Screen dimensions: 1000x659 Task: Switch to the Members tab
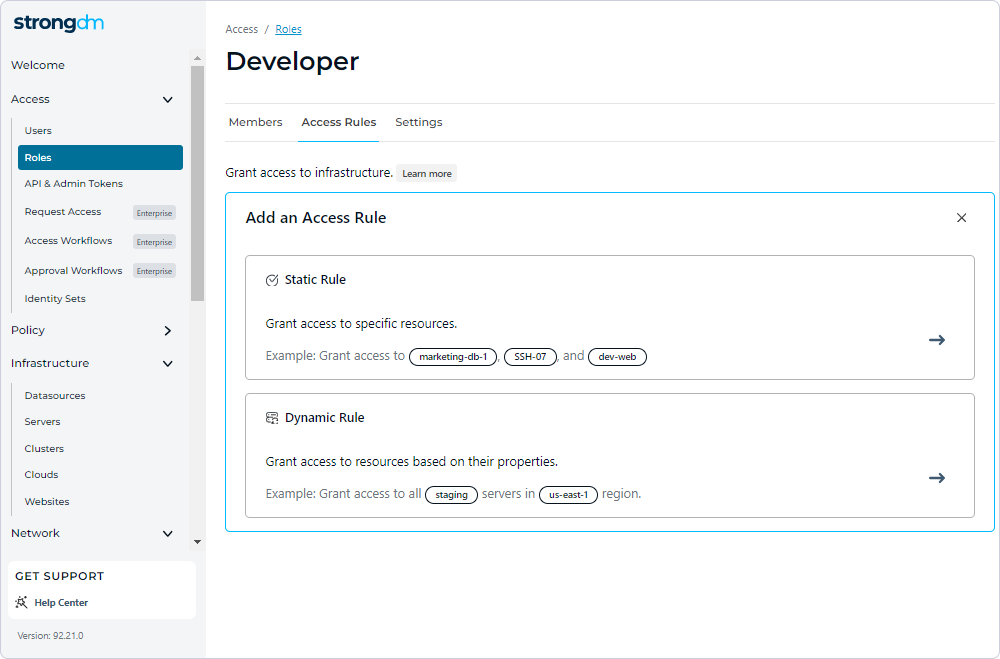tap(255, 122)
